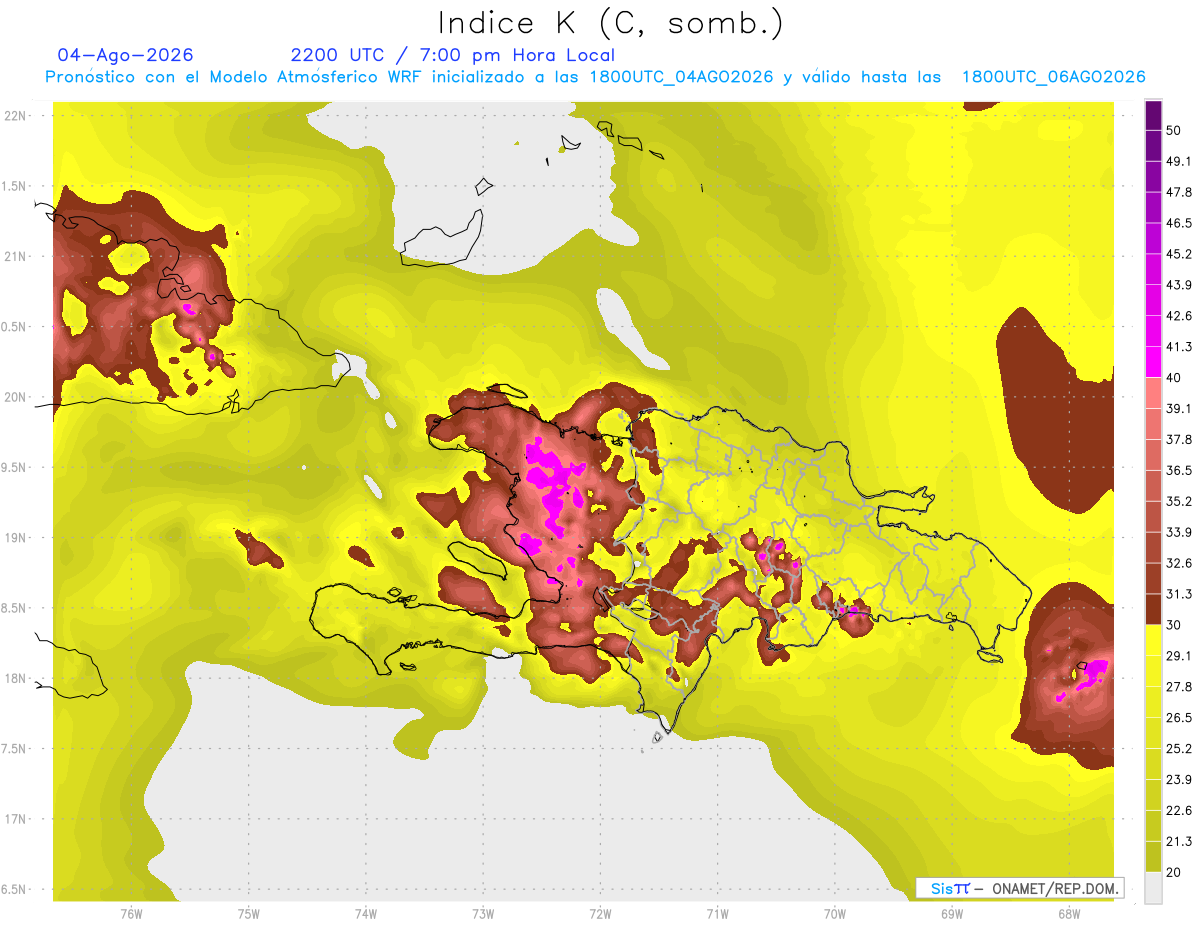Click the '72W' longitude label

click(x=600, y=913)
